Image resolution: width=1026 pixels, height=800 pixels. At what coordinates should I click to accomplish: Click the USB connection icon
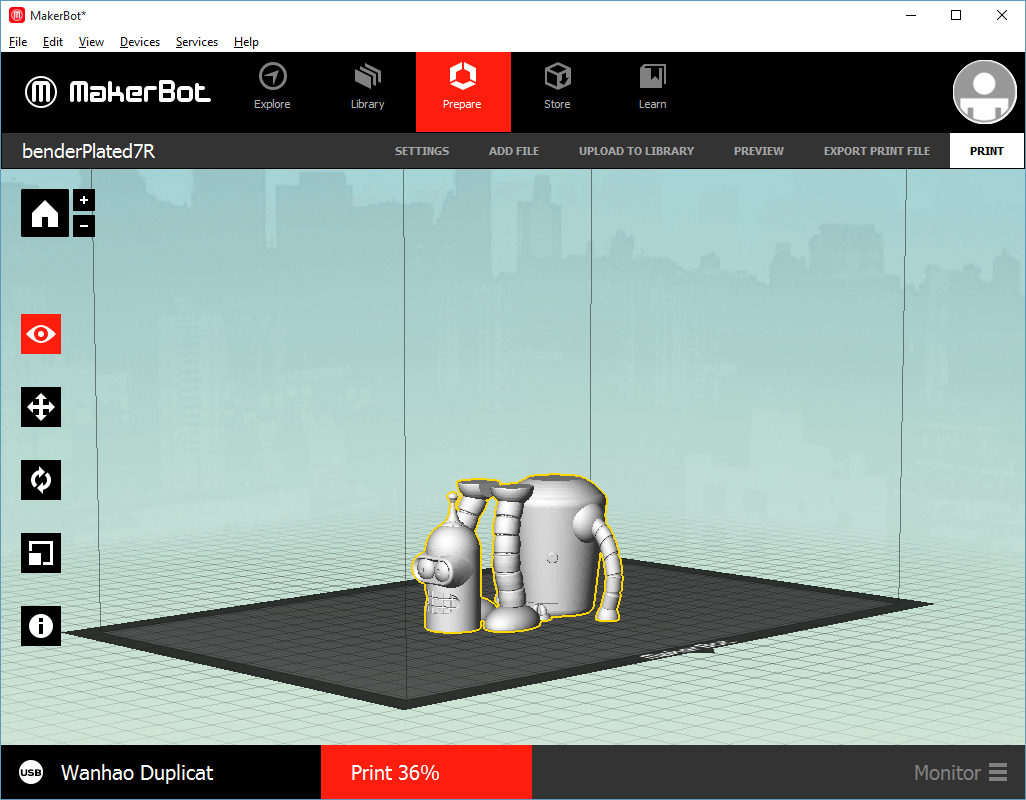(x=31, y=773)
